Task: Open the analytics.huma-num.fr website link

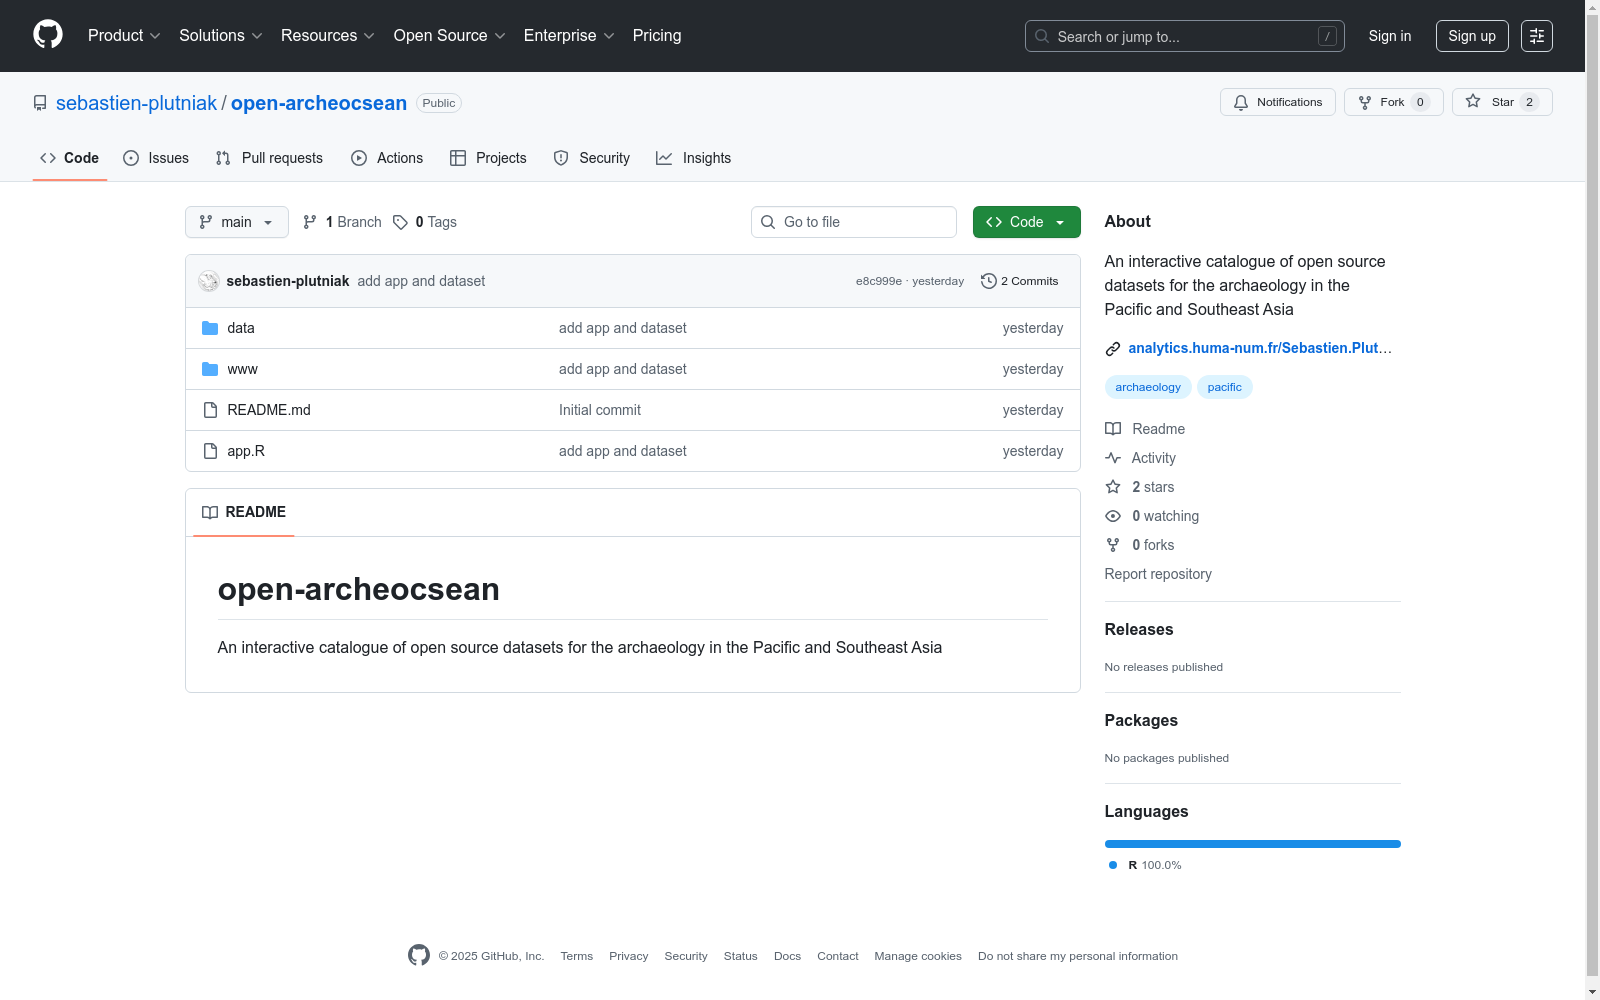Action: point(1260,348)
